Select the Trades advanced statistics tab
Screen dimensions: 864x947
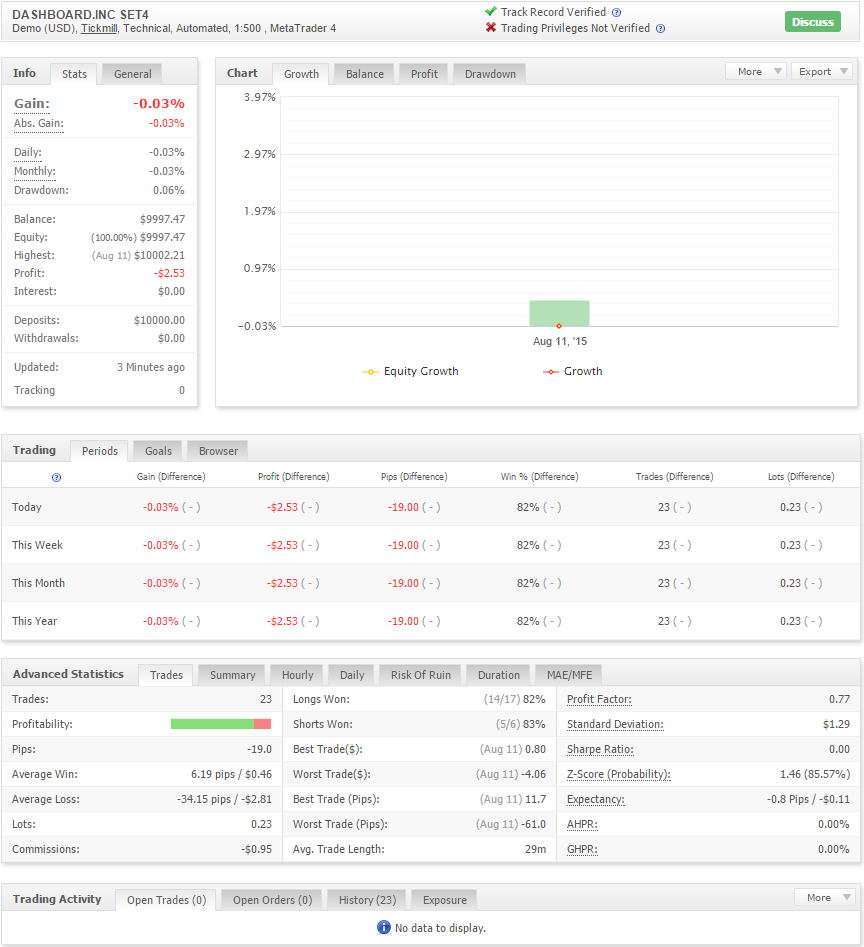tap(166, 675)
